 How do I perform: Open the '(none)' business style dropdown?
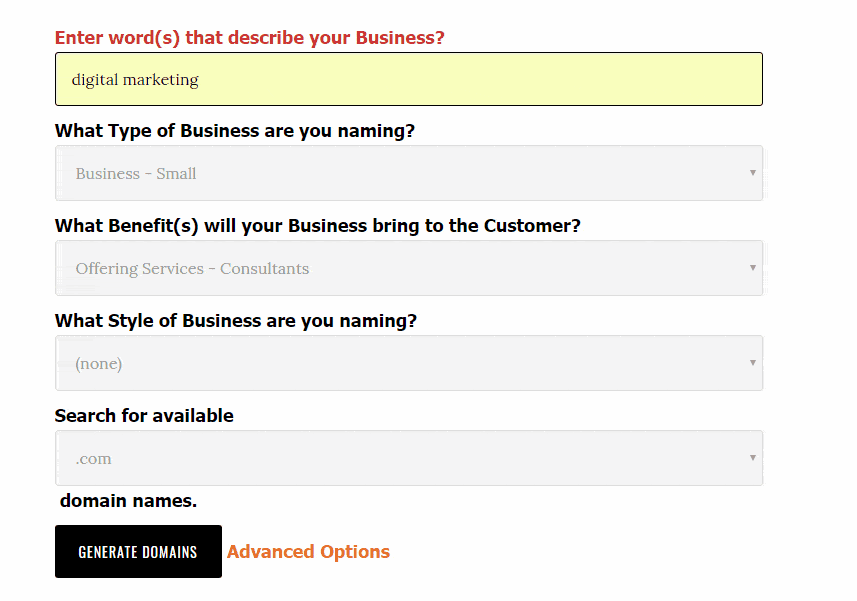400,363
